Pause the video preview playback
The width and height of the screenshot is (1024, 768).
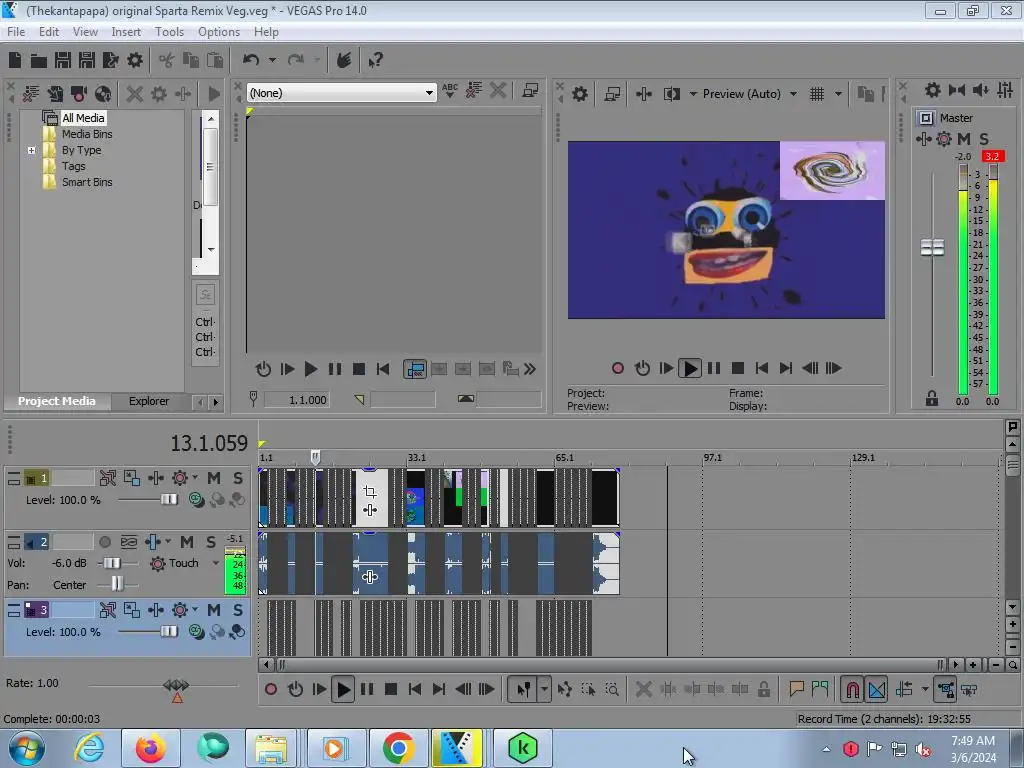(714, 368)
